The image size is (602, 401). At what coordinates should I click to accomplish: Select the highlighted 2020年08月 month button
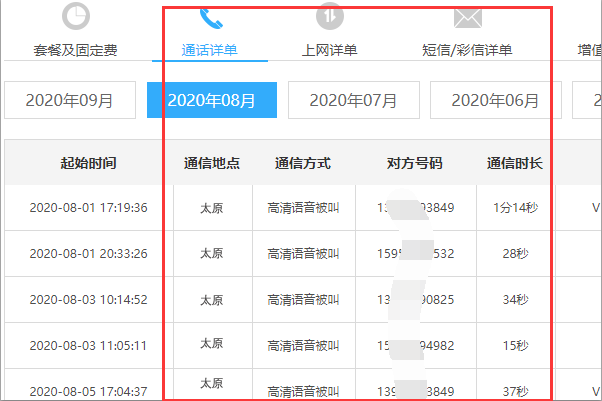pos(211,100)
